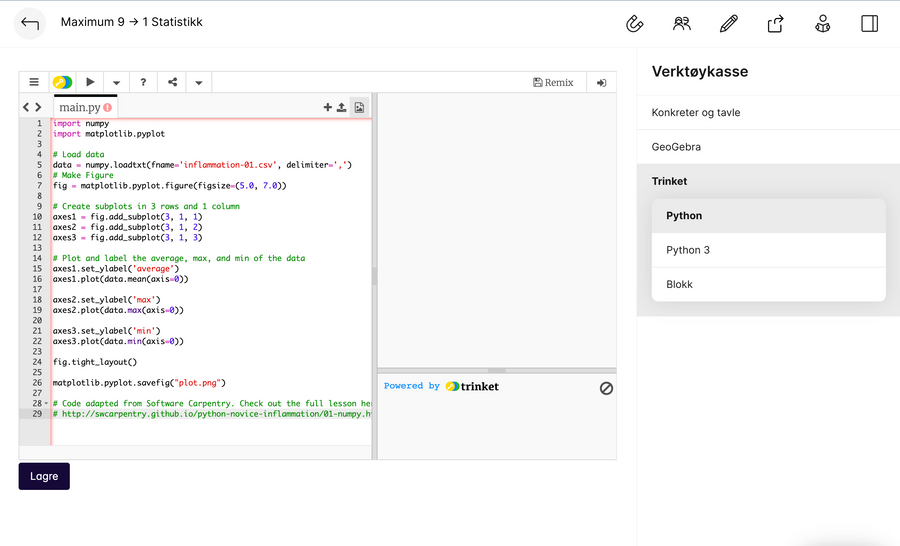Click the share export icon
Viewport: 900px width, 546px height.
pyautogui.click(x=775, y=24)
